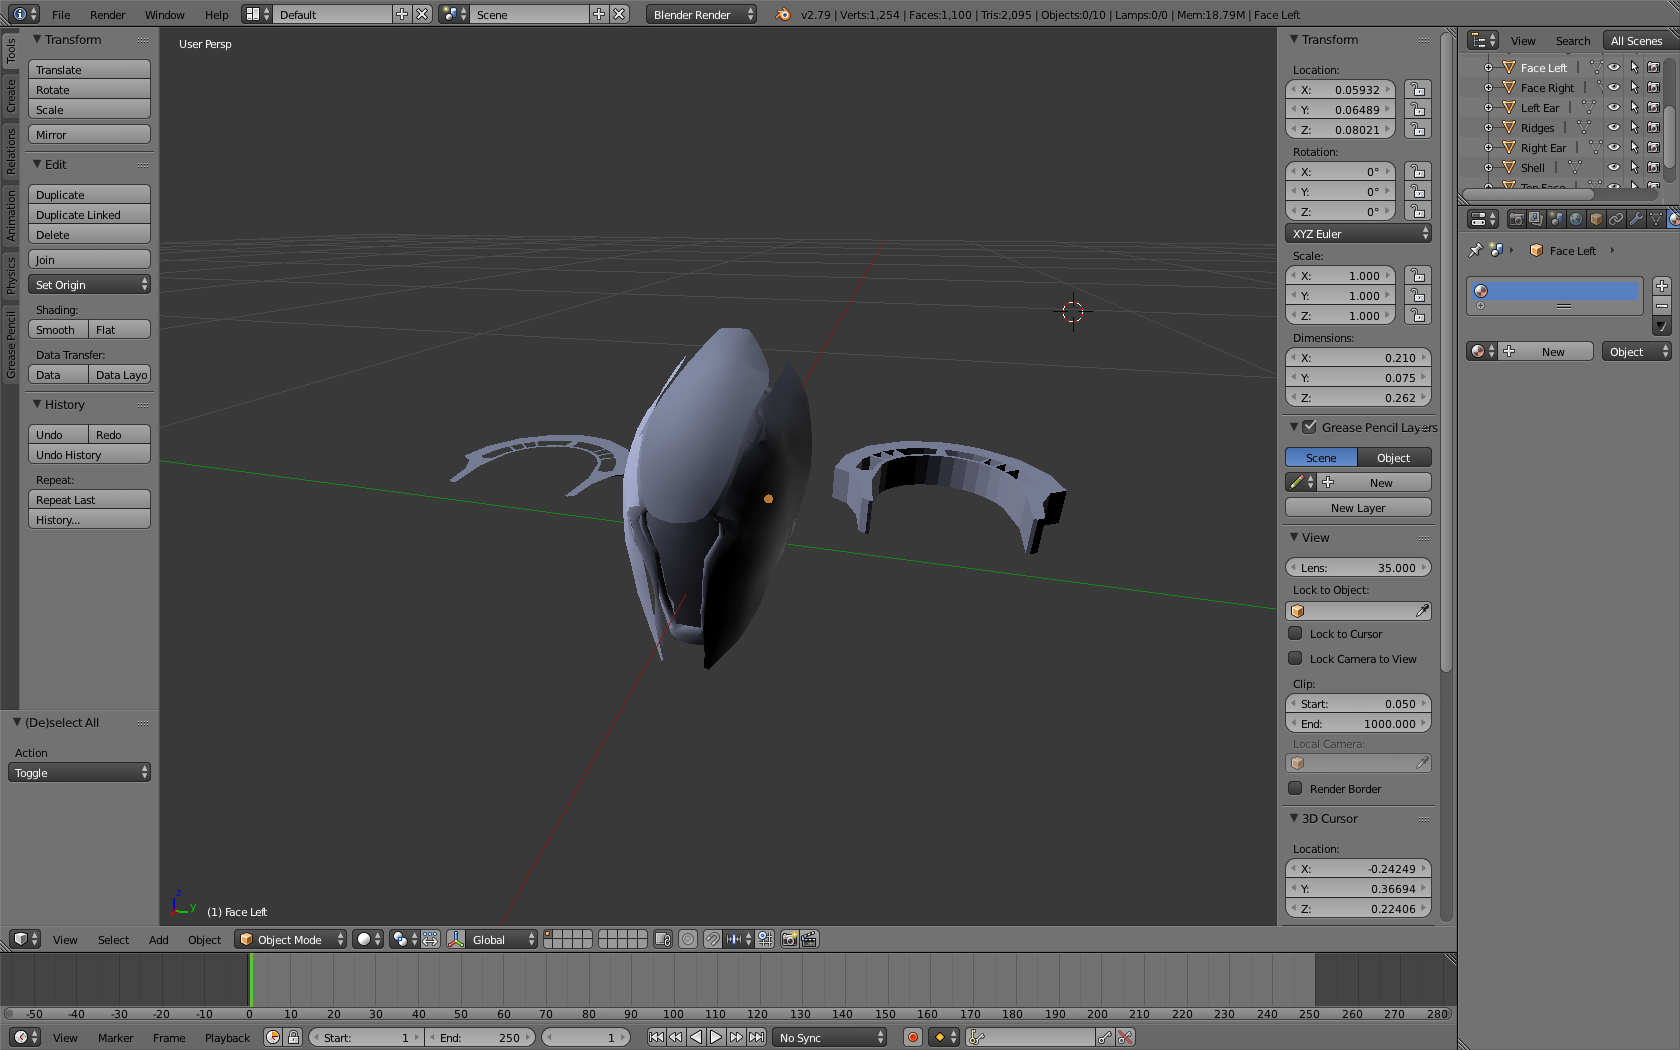Expand the Shell outliner entry
The image size is (1680, 1050).
coord(1488,168)
